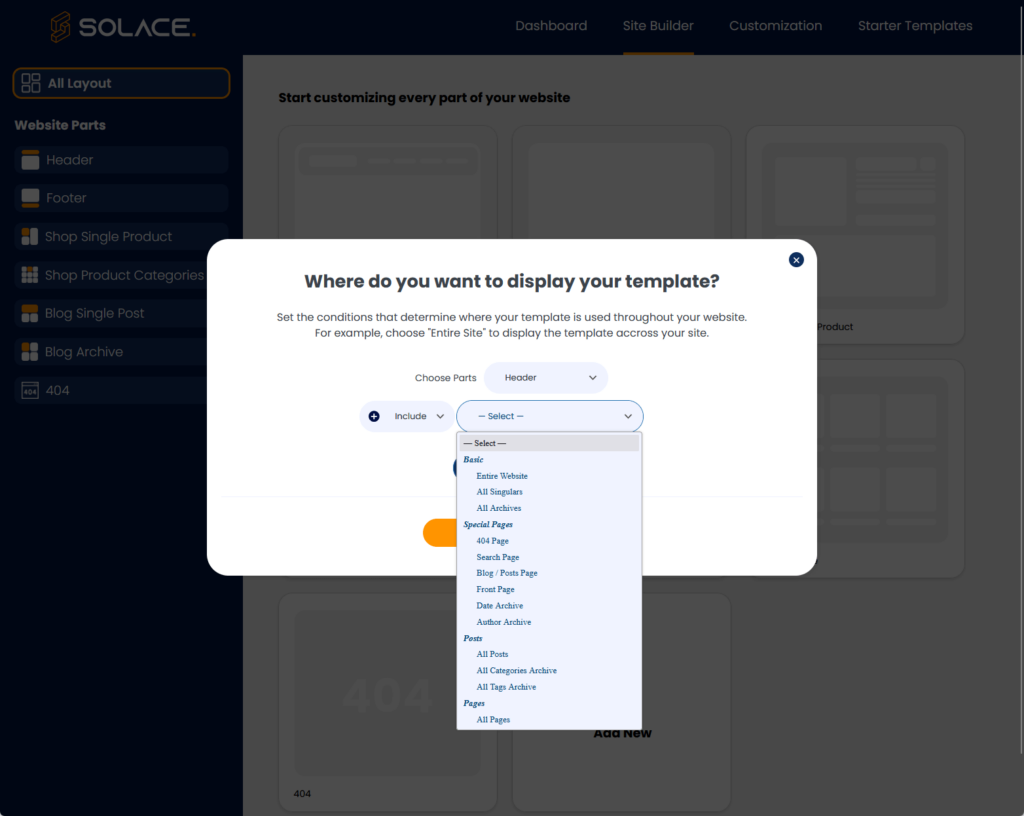Select the 404 Page option

pyautogui.click(x=492, y=540)
